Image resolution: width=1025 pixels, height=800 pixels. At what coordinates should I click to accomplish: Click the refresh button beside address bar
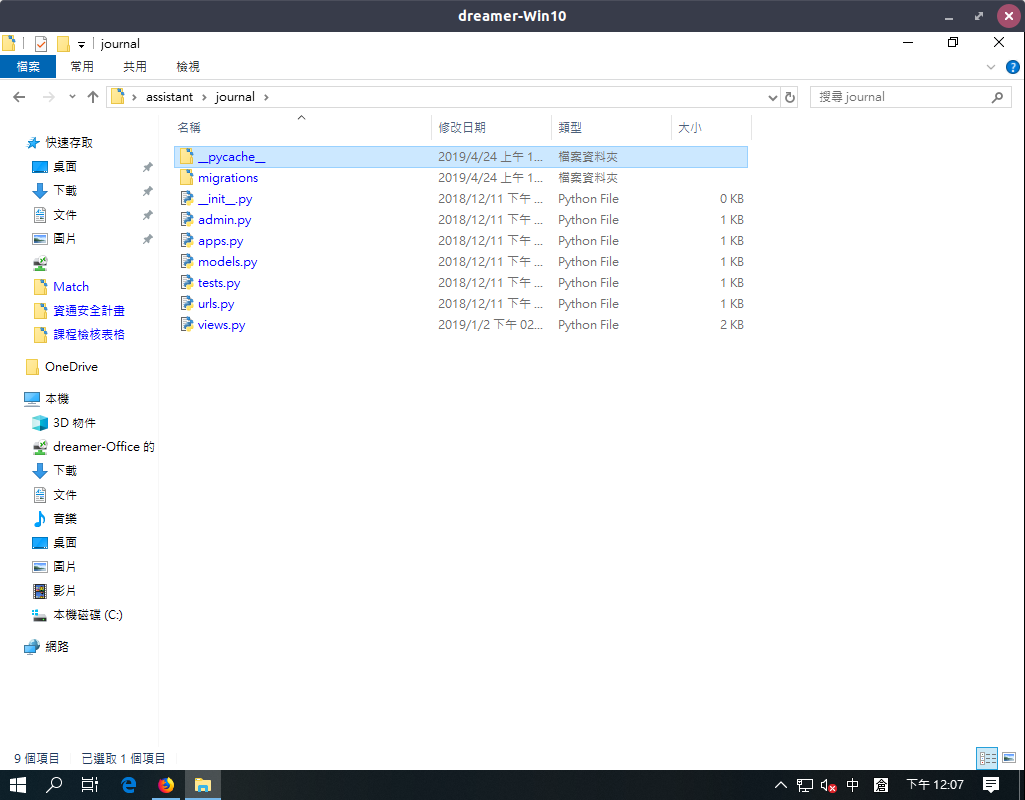pos(790,97)
